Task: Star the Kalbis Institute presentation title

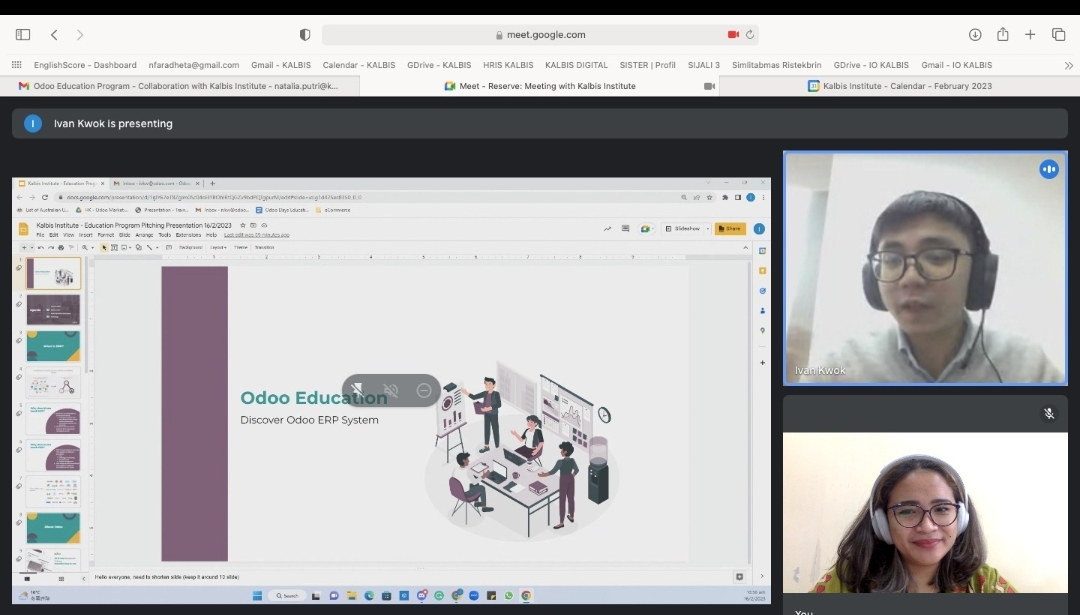Action: click(x=242, y=225)
